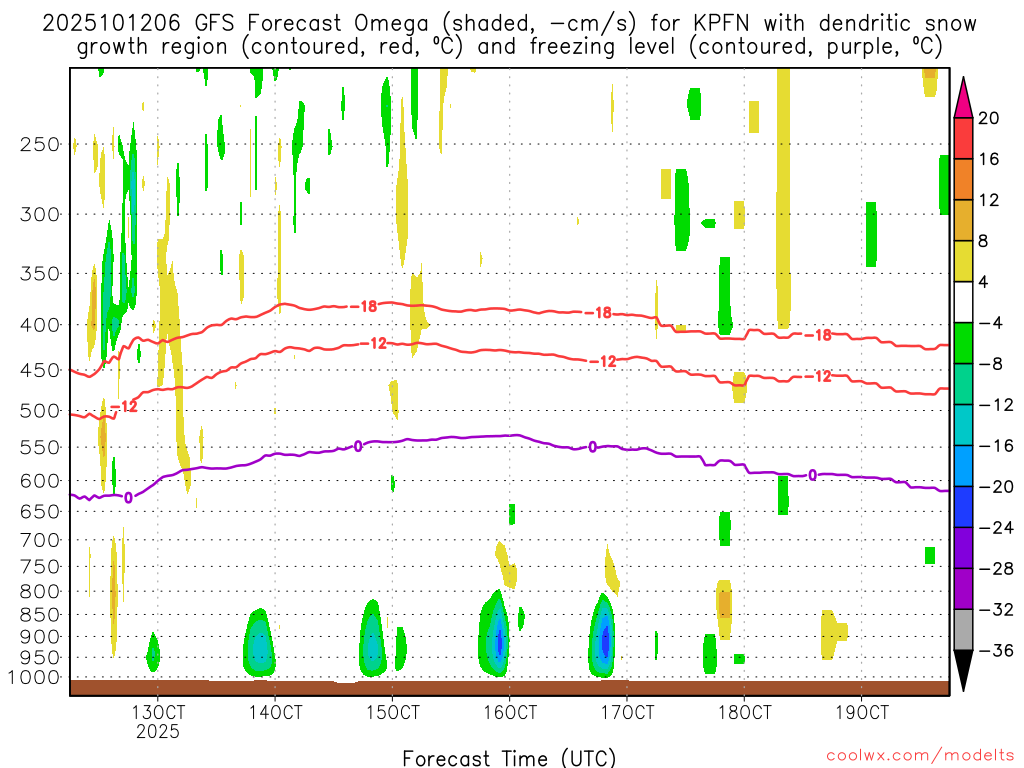Click the 1000 pressure level label

[34, 677]
